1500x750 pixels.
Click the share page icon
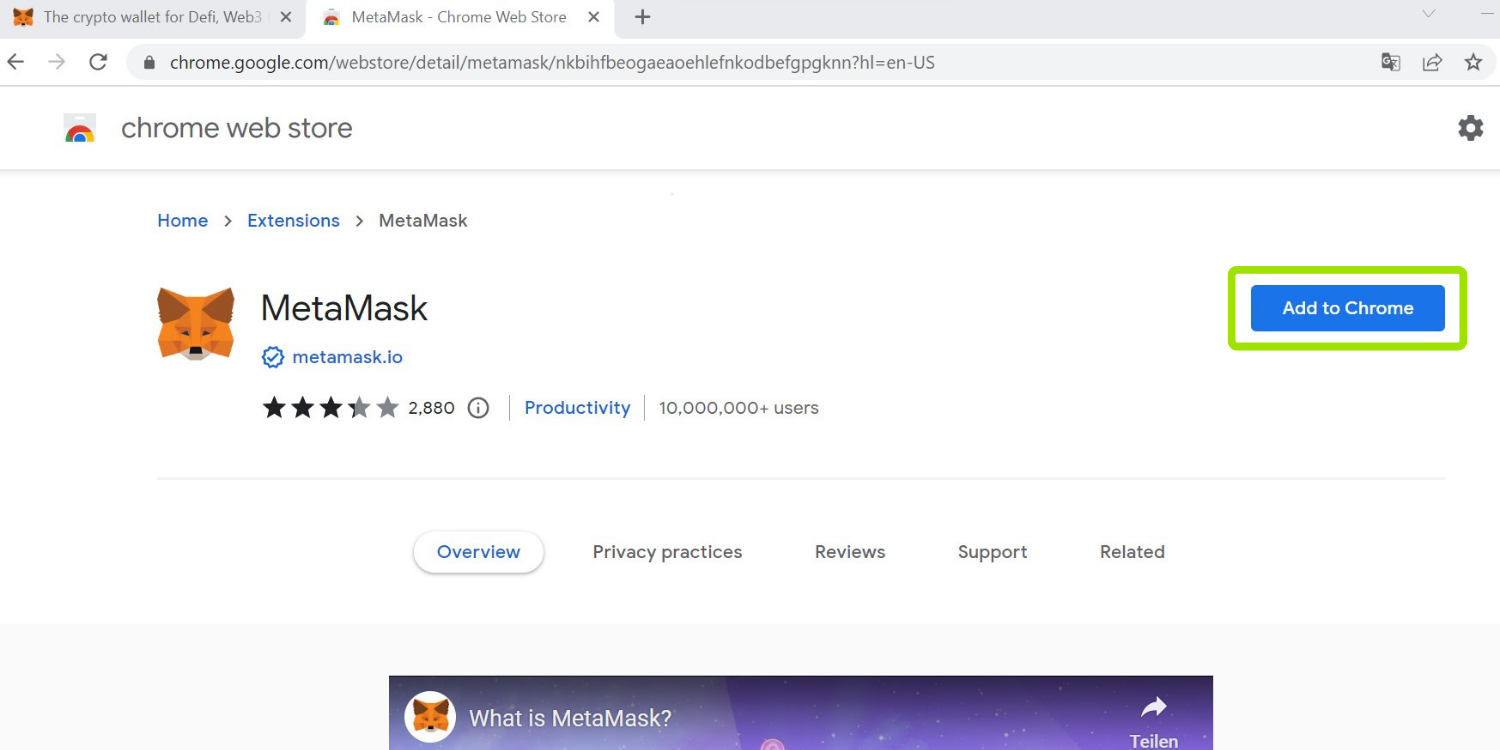click(1432, 62)
